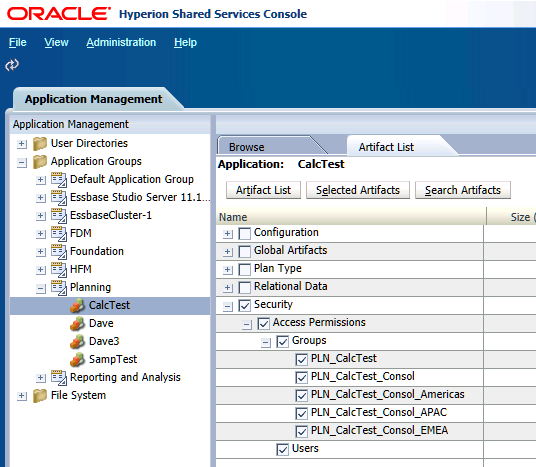Click the refresh icon below the File menu
The height and width of the screenshot is (467, 536).
12,65
